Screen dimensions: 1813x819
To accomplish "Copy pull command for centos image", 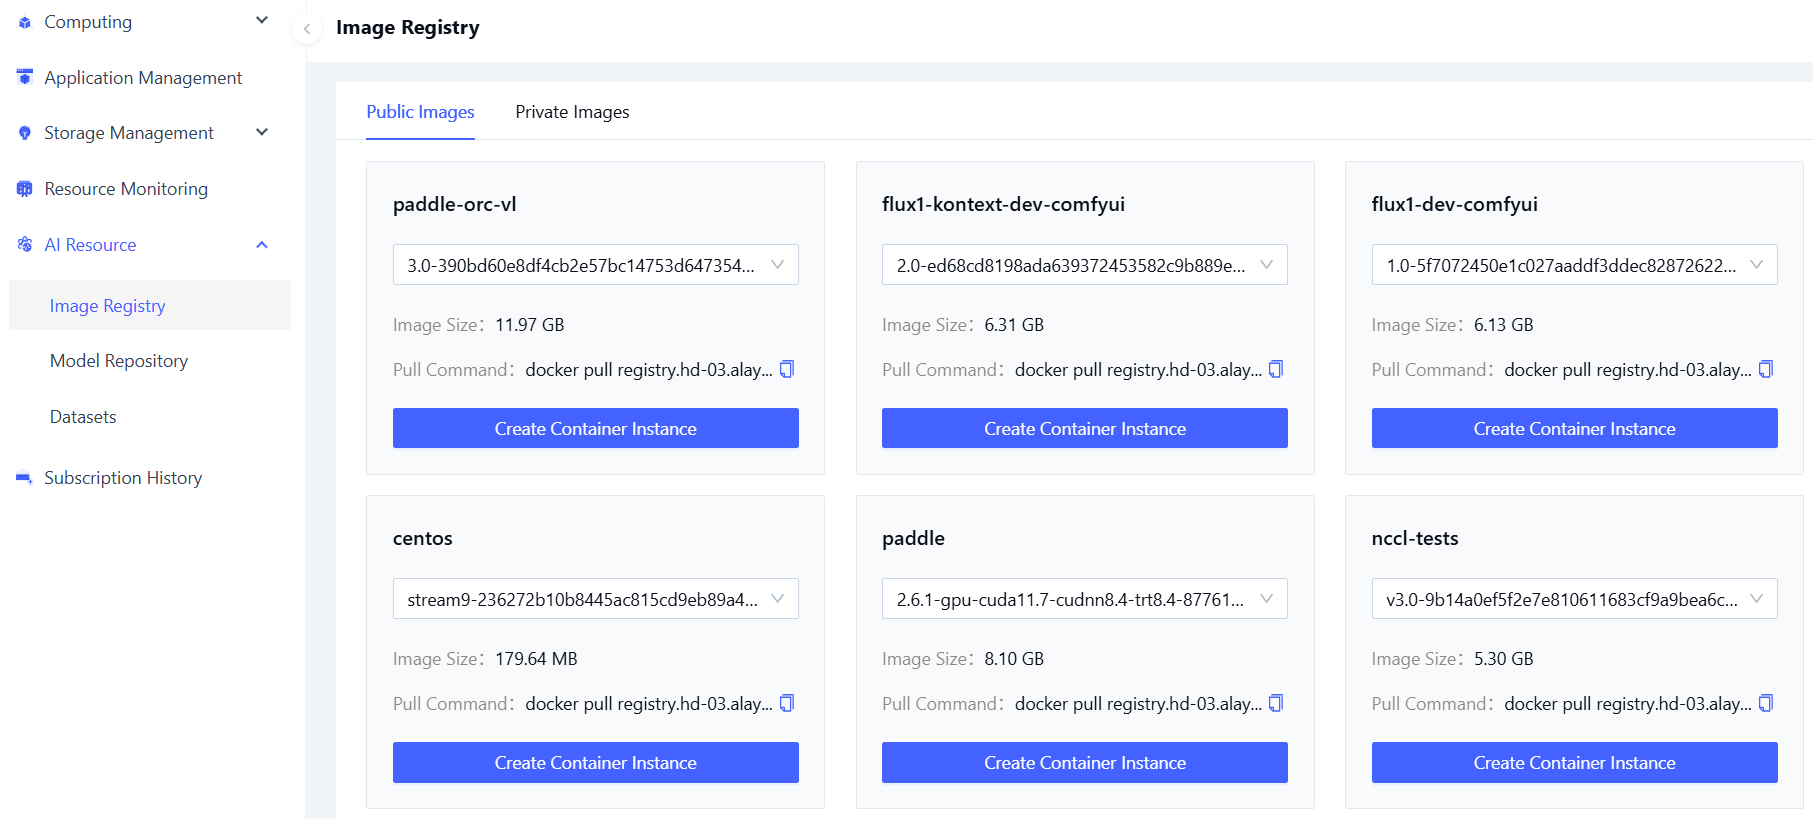I will click(787, 704).
